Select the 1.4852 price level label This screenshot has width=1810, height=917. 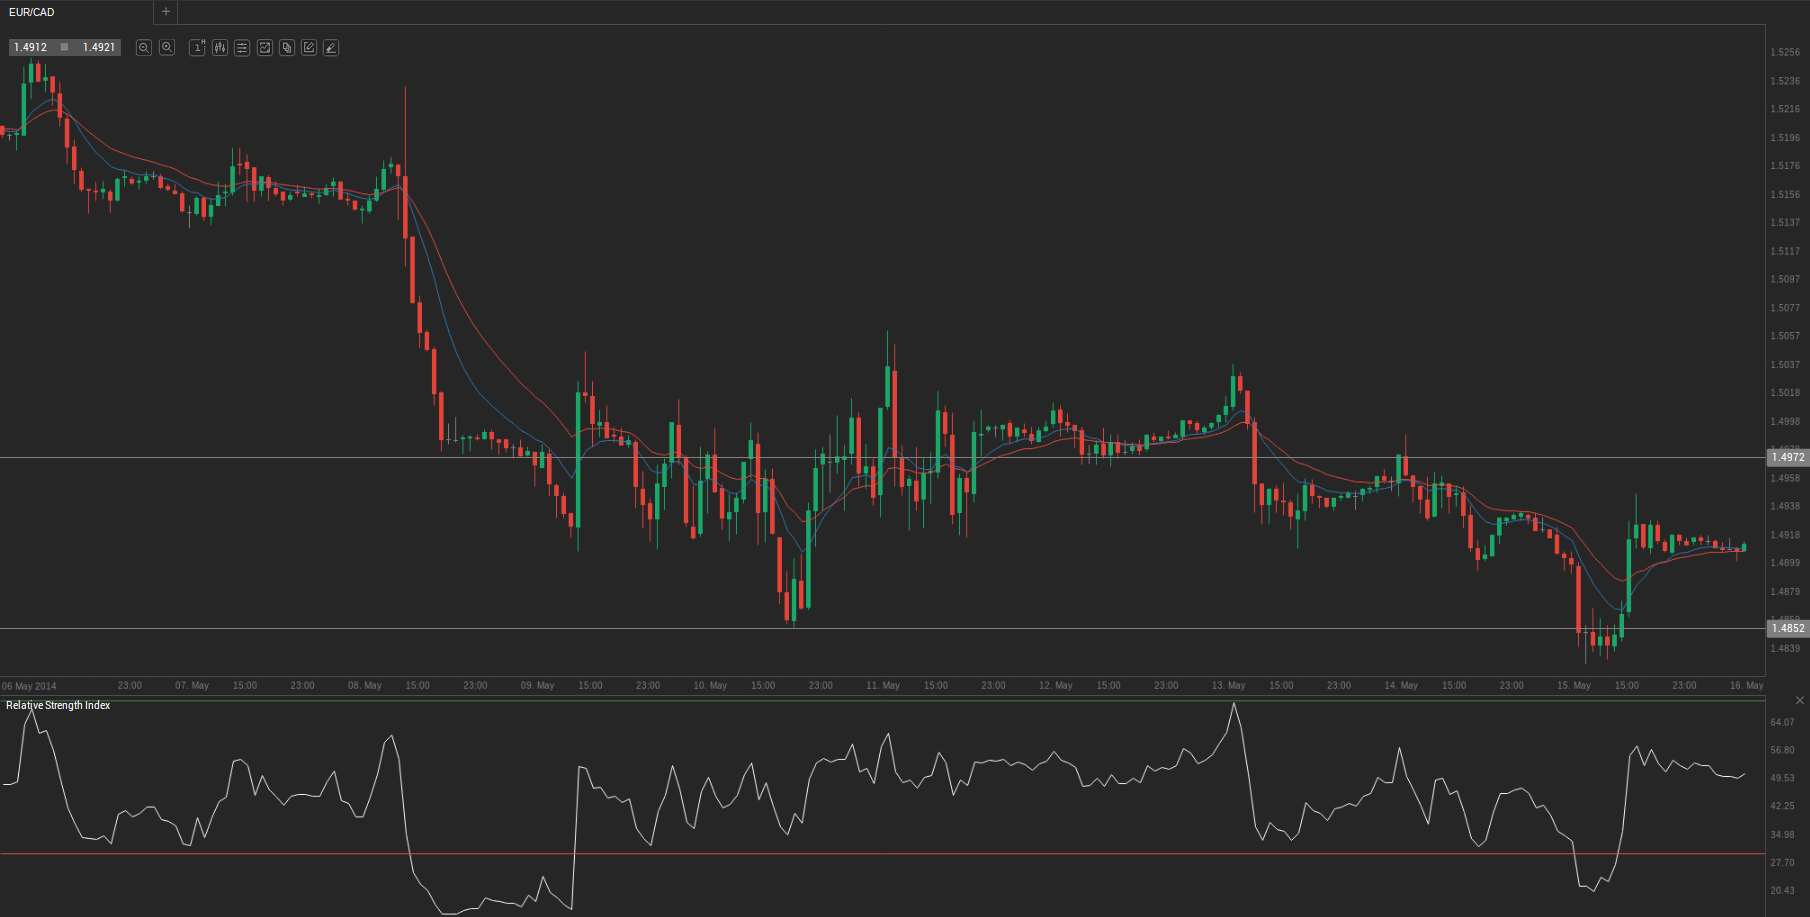click(x=1788, y=628)
